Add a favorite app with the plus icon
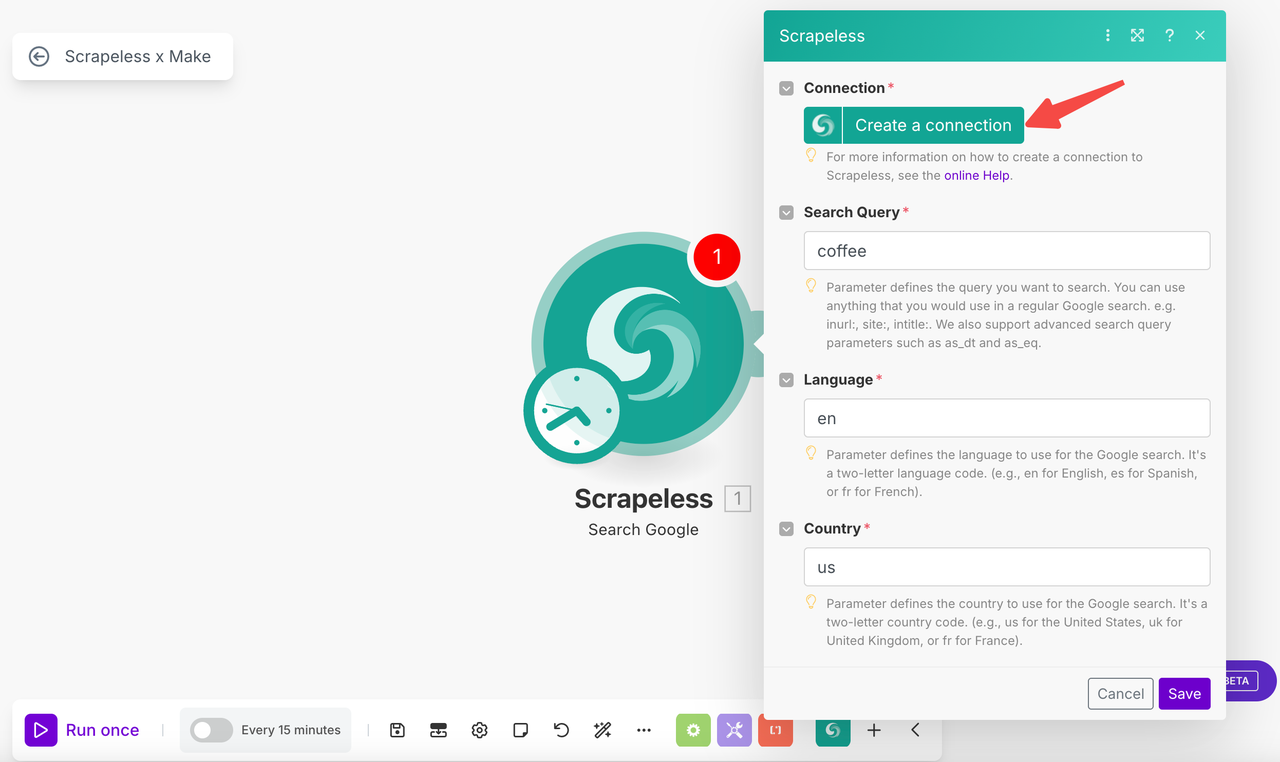1280x762 pixels. [874, 730]
